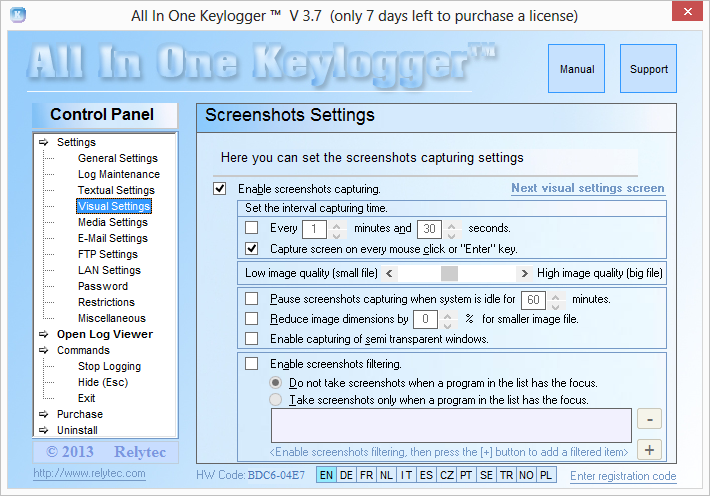Disable the Enable screenshots capturing checkbox

[x=220, y=188]
